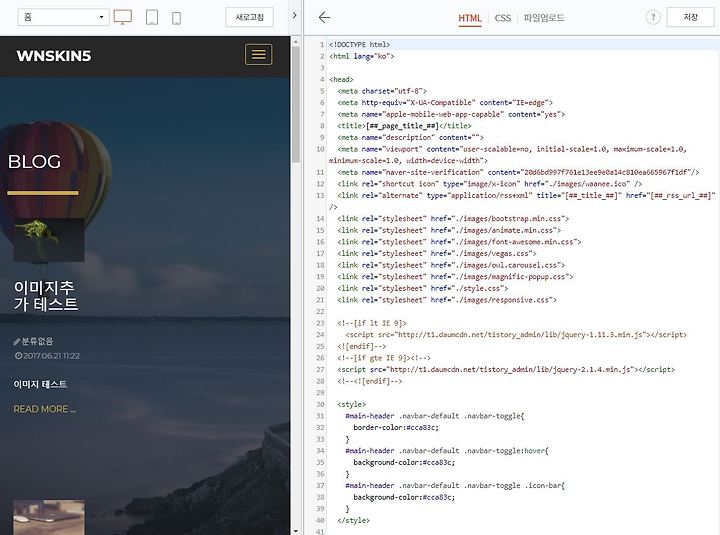Open the preview page dropdown showing 홈

(x=63, y=17)
